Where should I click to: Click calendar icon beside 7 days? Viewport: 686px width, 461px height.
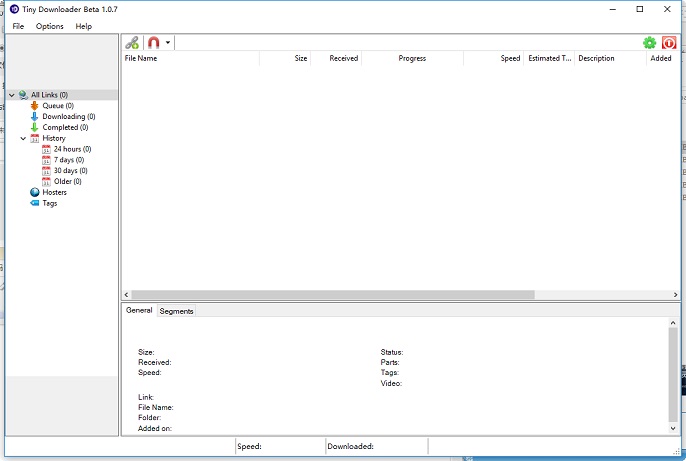tap(46, 160)
